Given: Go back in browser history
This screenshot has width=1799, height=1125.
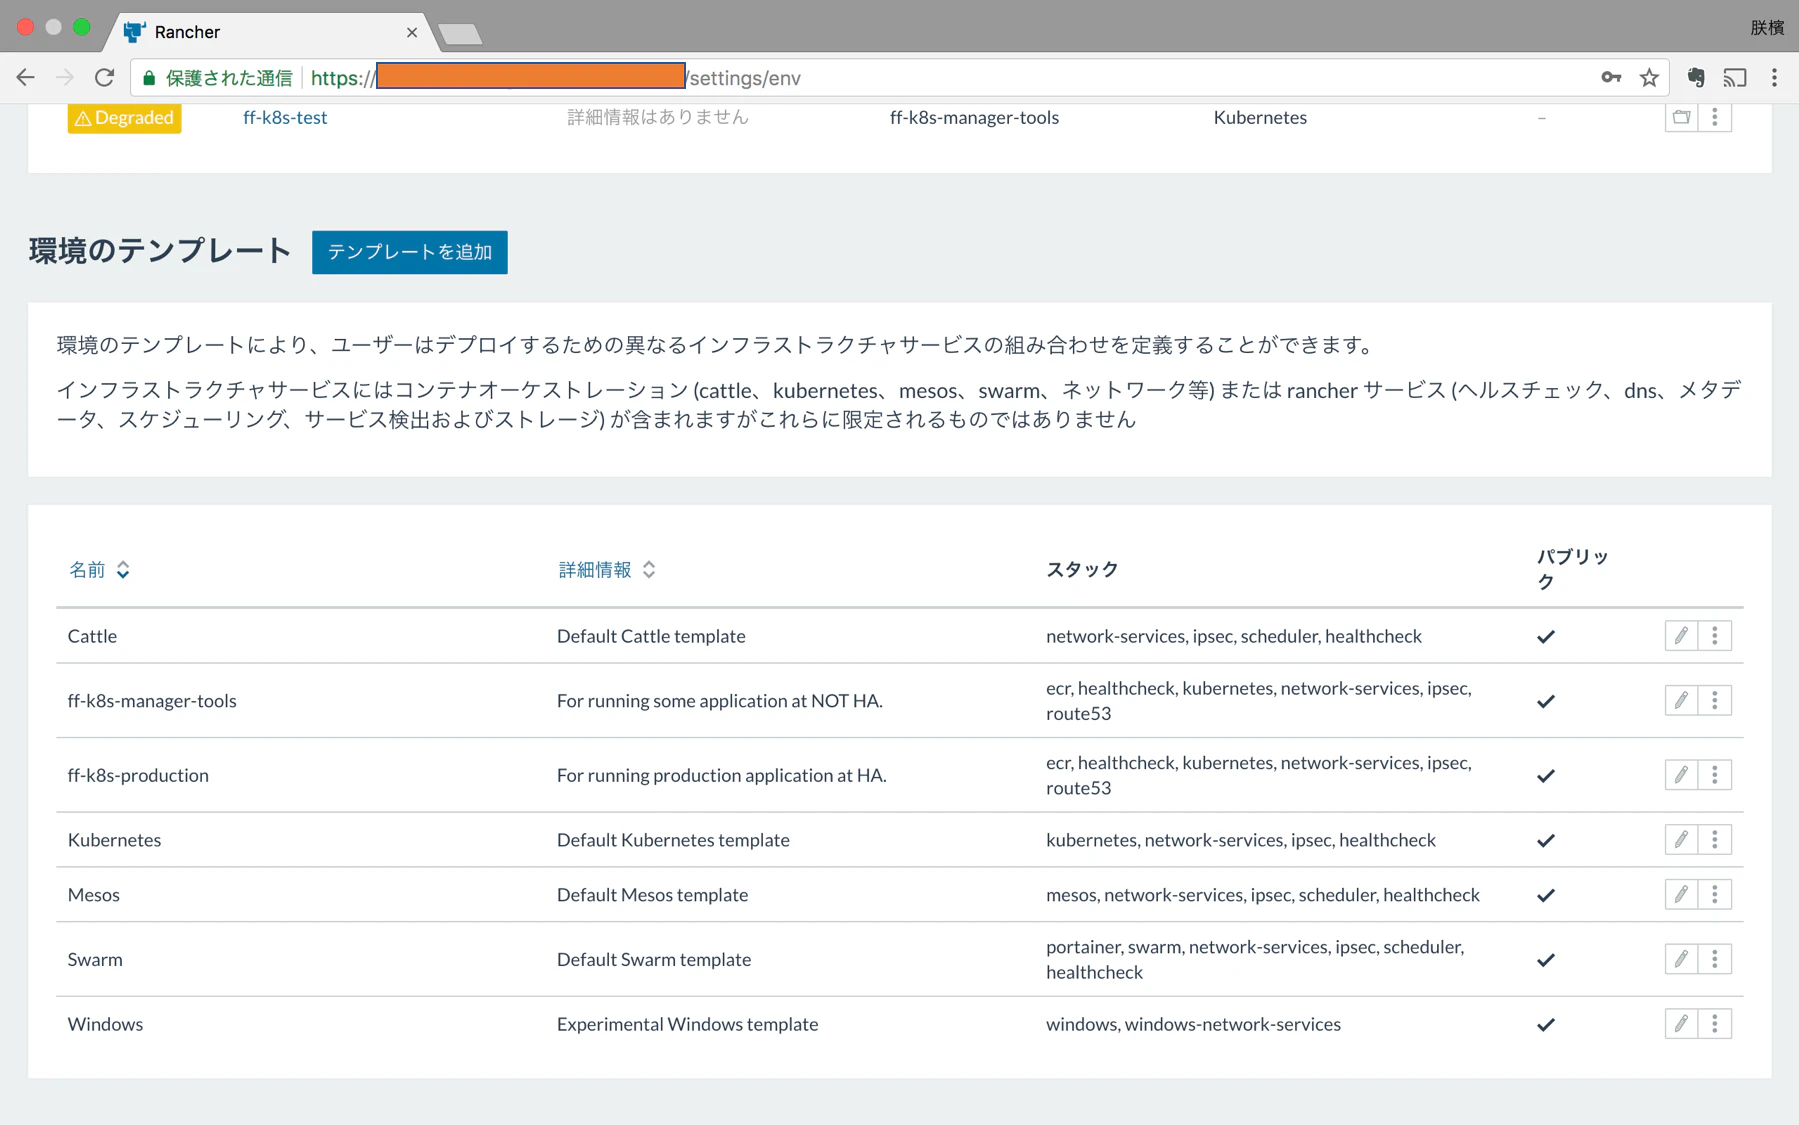Looking at the screenshot, I should (26, 78).
